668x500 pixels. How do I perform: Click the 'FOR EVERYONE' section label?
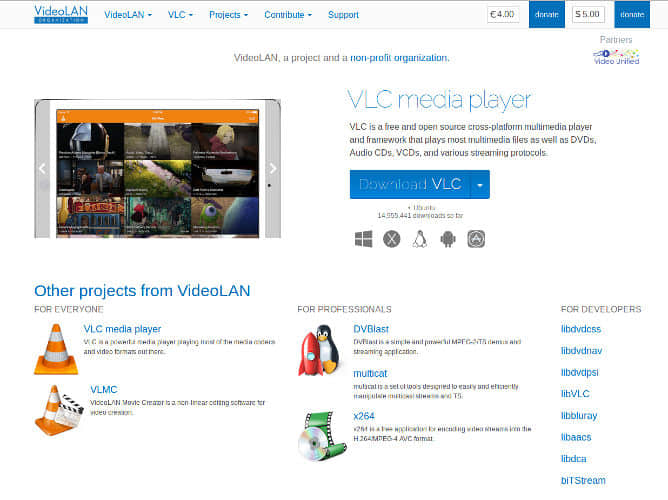69,309
